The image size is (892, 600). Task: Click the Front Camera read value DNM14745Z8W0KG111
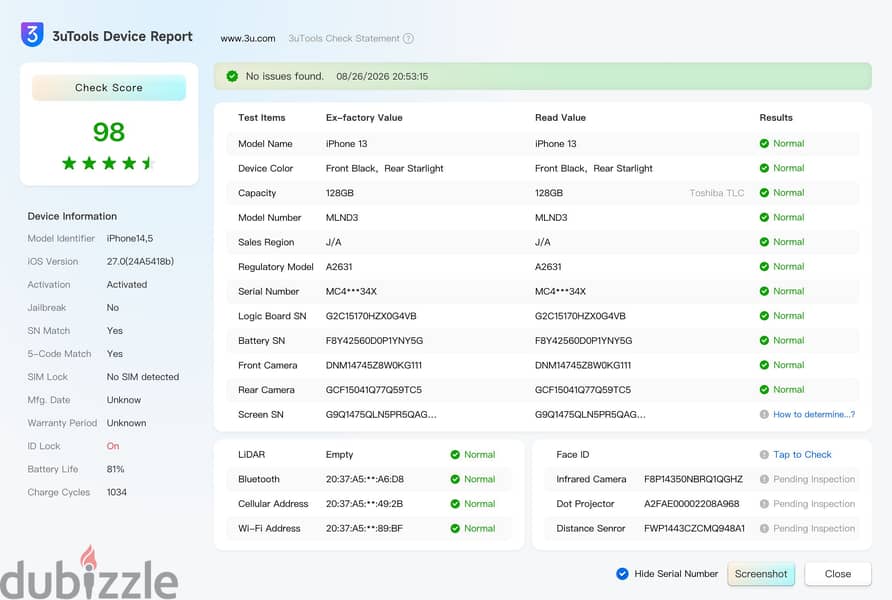[583, 365]
